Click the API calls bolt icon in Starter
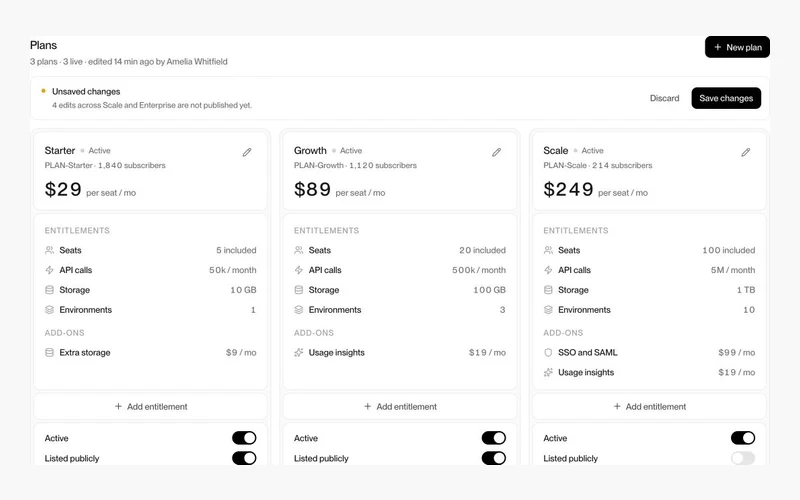 pyautogui.click(x=49, y=270)
